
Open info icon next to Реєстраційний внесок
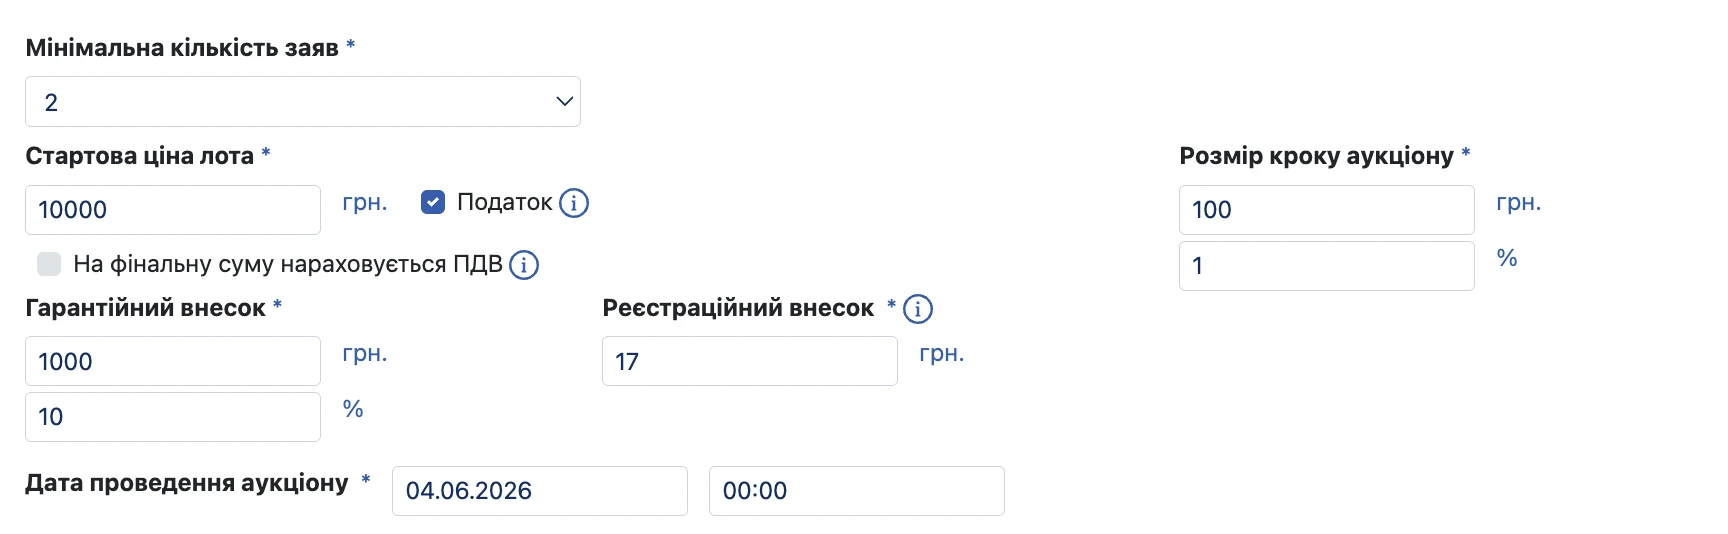coord(918,309)
